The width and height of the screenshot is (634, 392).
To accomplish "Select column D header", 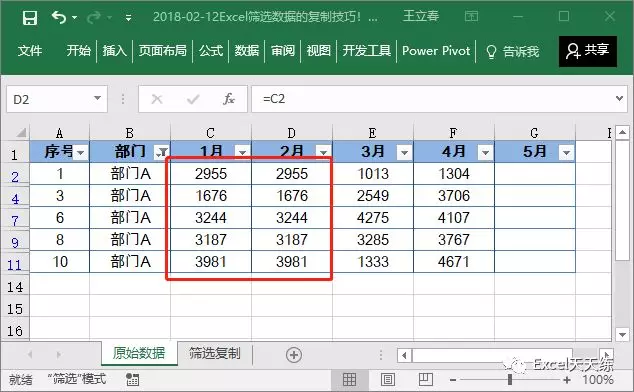I will point(292,133).
